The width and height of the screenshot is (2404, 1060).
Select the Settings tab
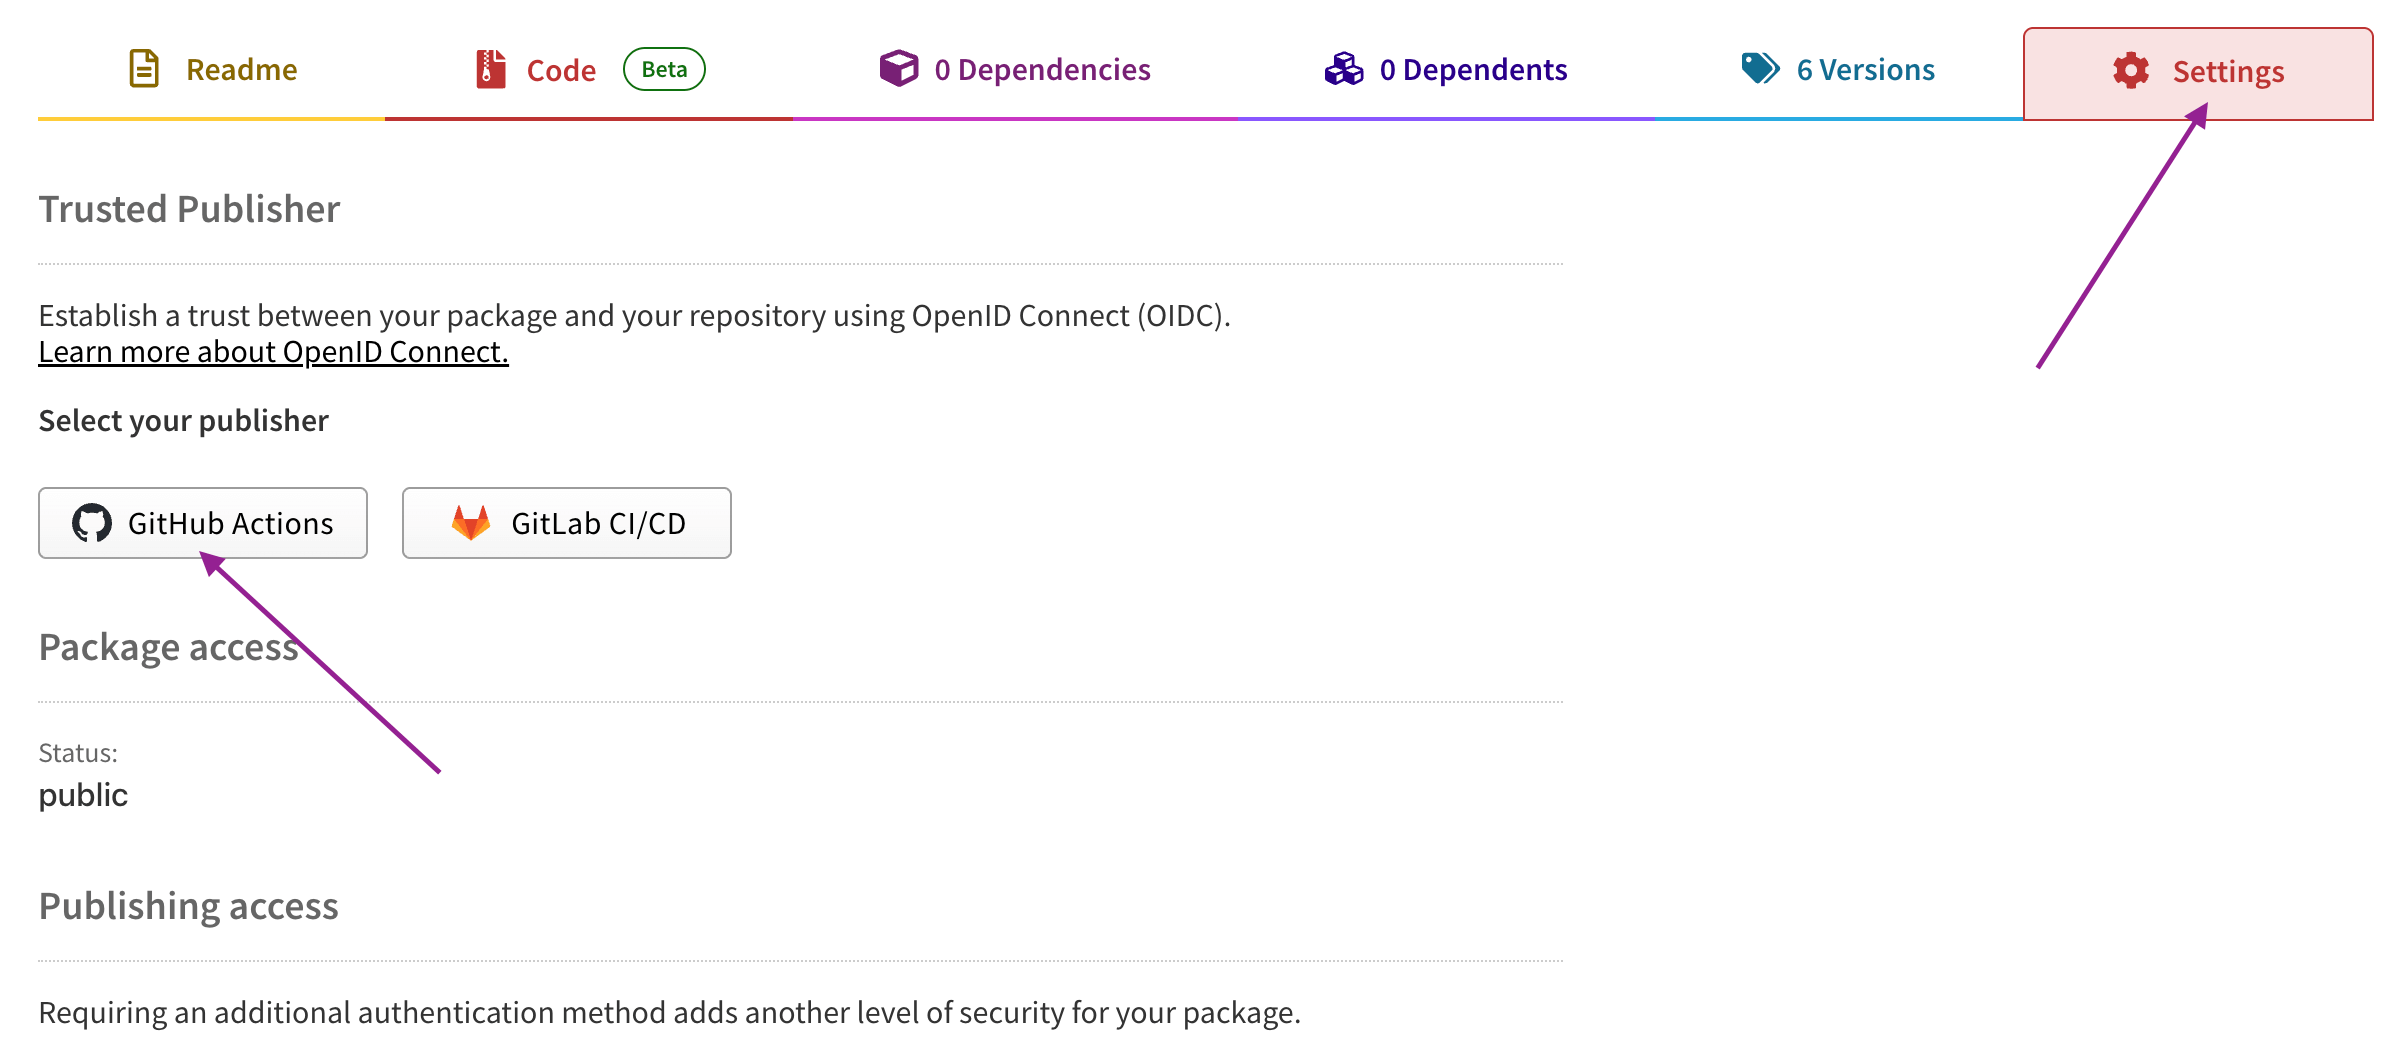[x=2227, y=71]
